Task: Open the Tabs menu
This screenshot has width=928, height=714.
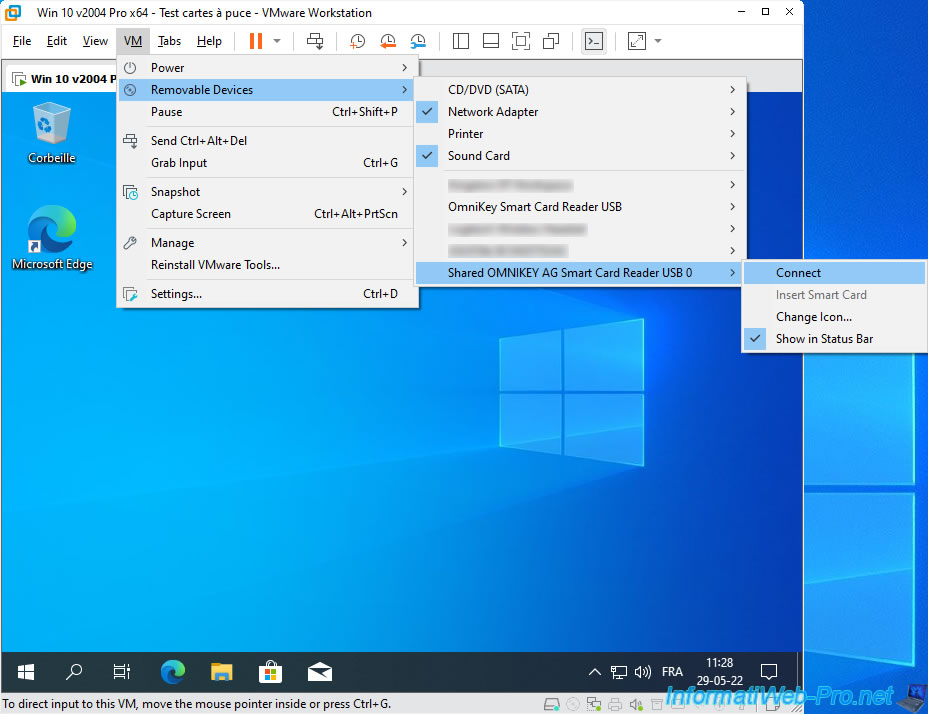Action: click(x=169, y=41)
